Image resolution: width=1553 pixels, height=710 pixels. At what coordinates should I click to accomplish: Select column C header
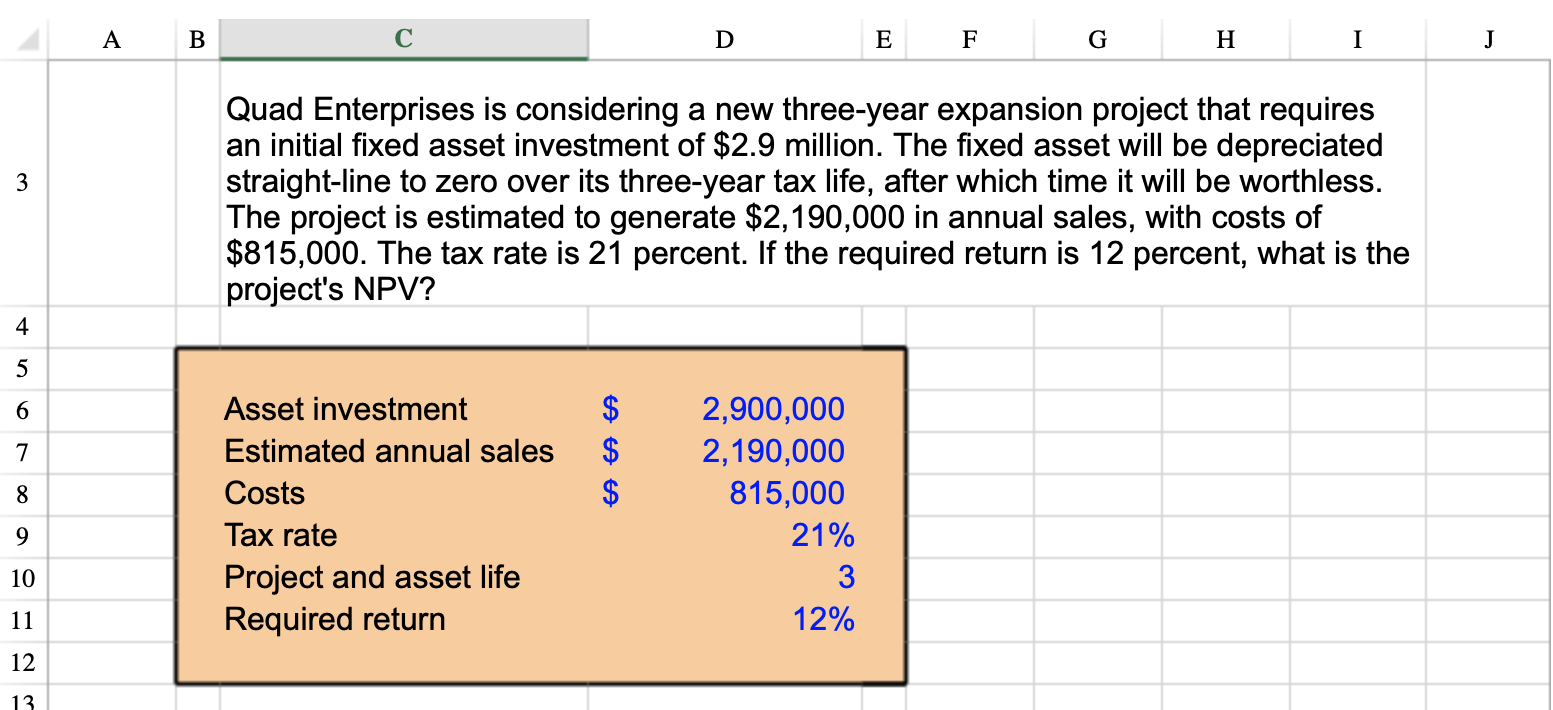tap(403, 38)
